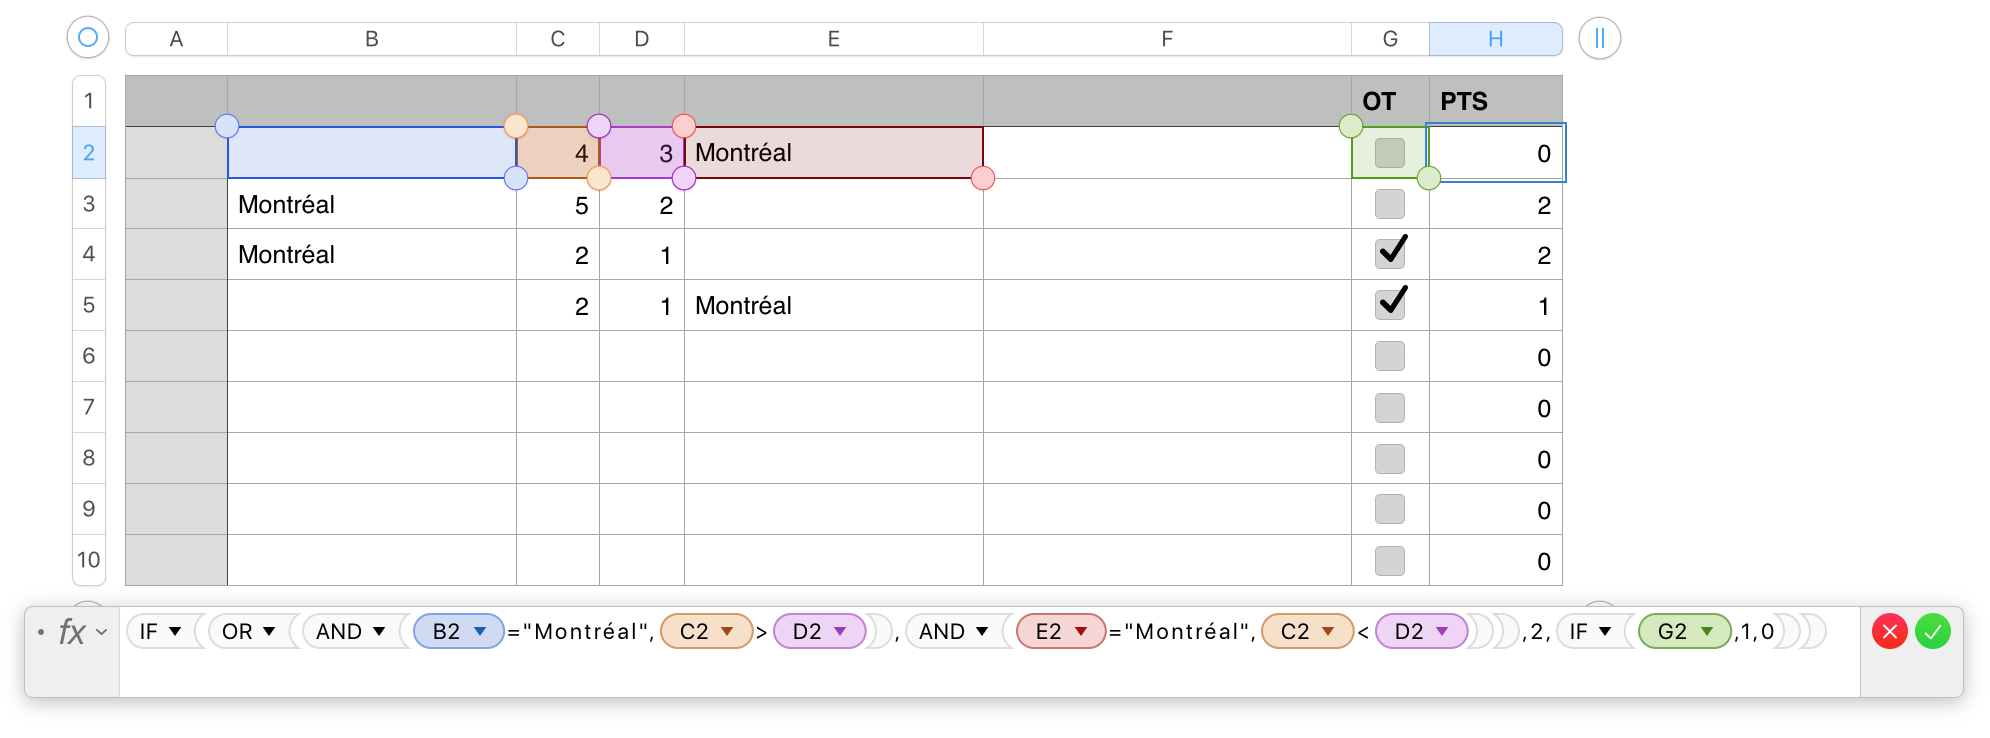
Task: Select the blue B2 cell reference token
Action: pyautogui.click(x=458, y=631)
